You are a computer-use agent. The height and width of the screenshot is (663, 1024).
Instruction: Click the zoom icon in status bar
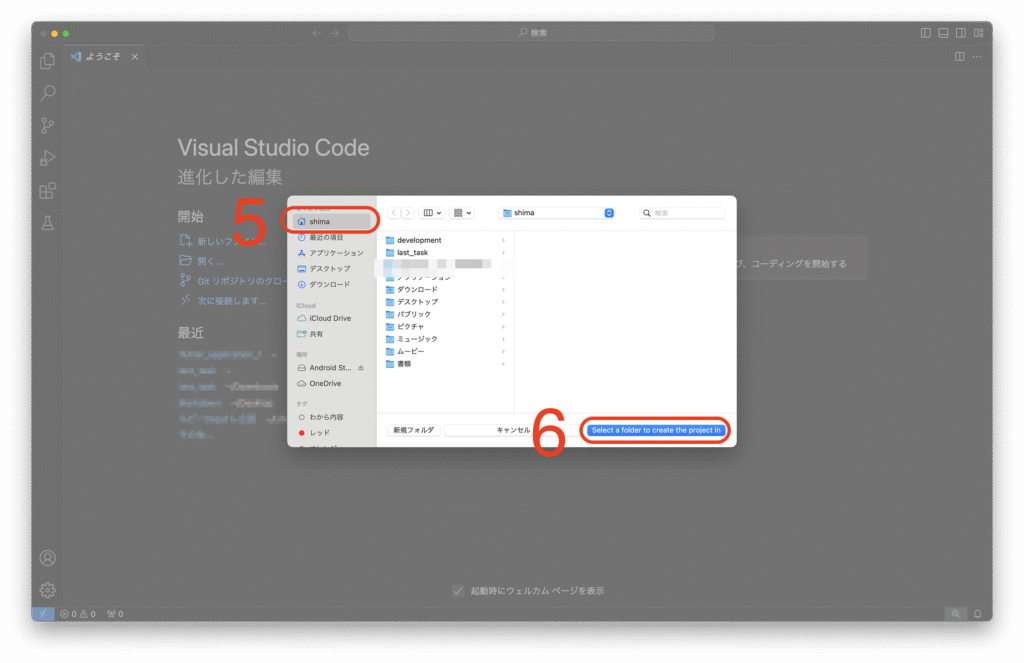pos(955,614)
